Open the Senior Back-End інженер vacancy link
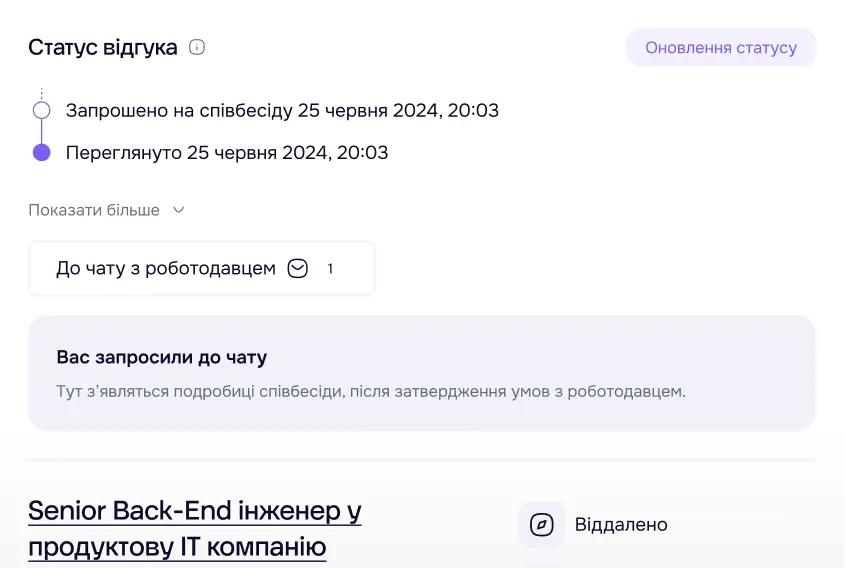The image size is (845, 568). (x=195, y=529)
